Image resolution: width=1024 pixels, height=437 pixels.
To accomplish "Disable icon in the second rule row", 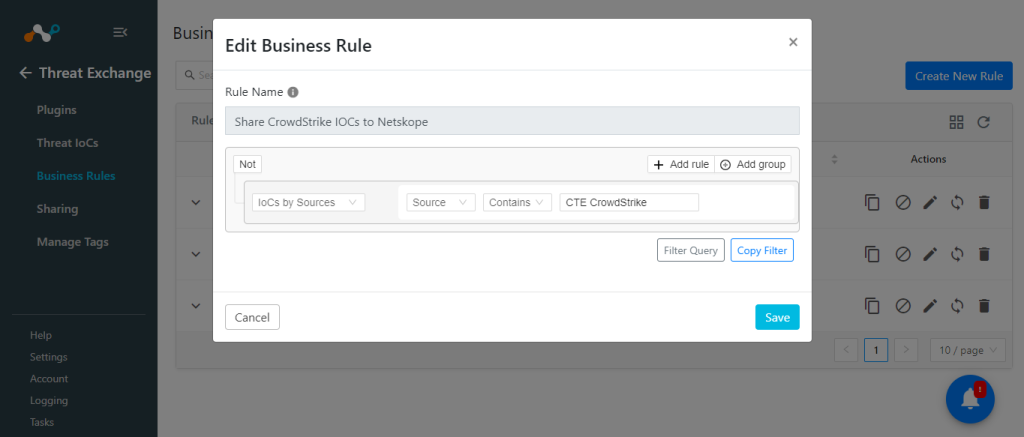I will tap(903, 254).
